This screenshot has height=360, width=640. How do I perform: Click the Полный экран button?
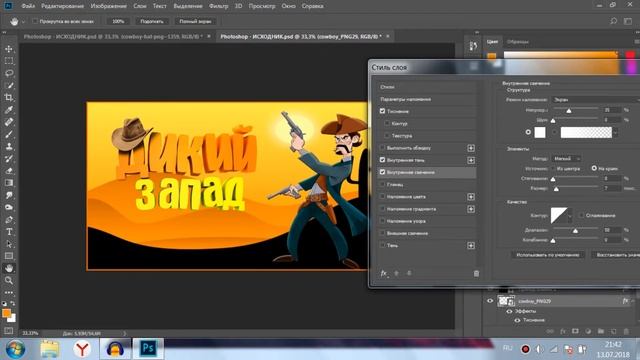tap(196, 21)
